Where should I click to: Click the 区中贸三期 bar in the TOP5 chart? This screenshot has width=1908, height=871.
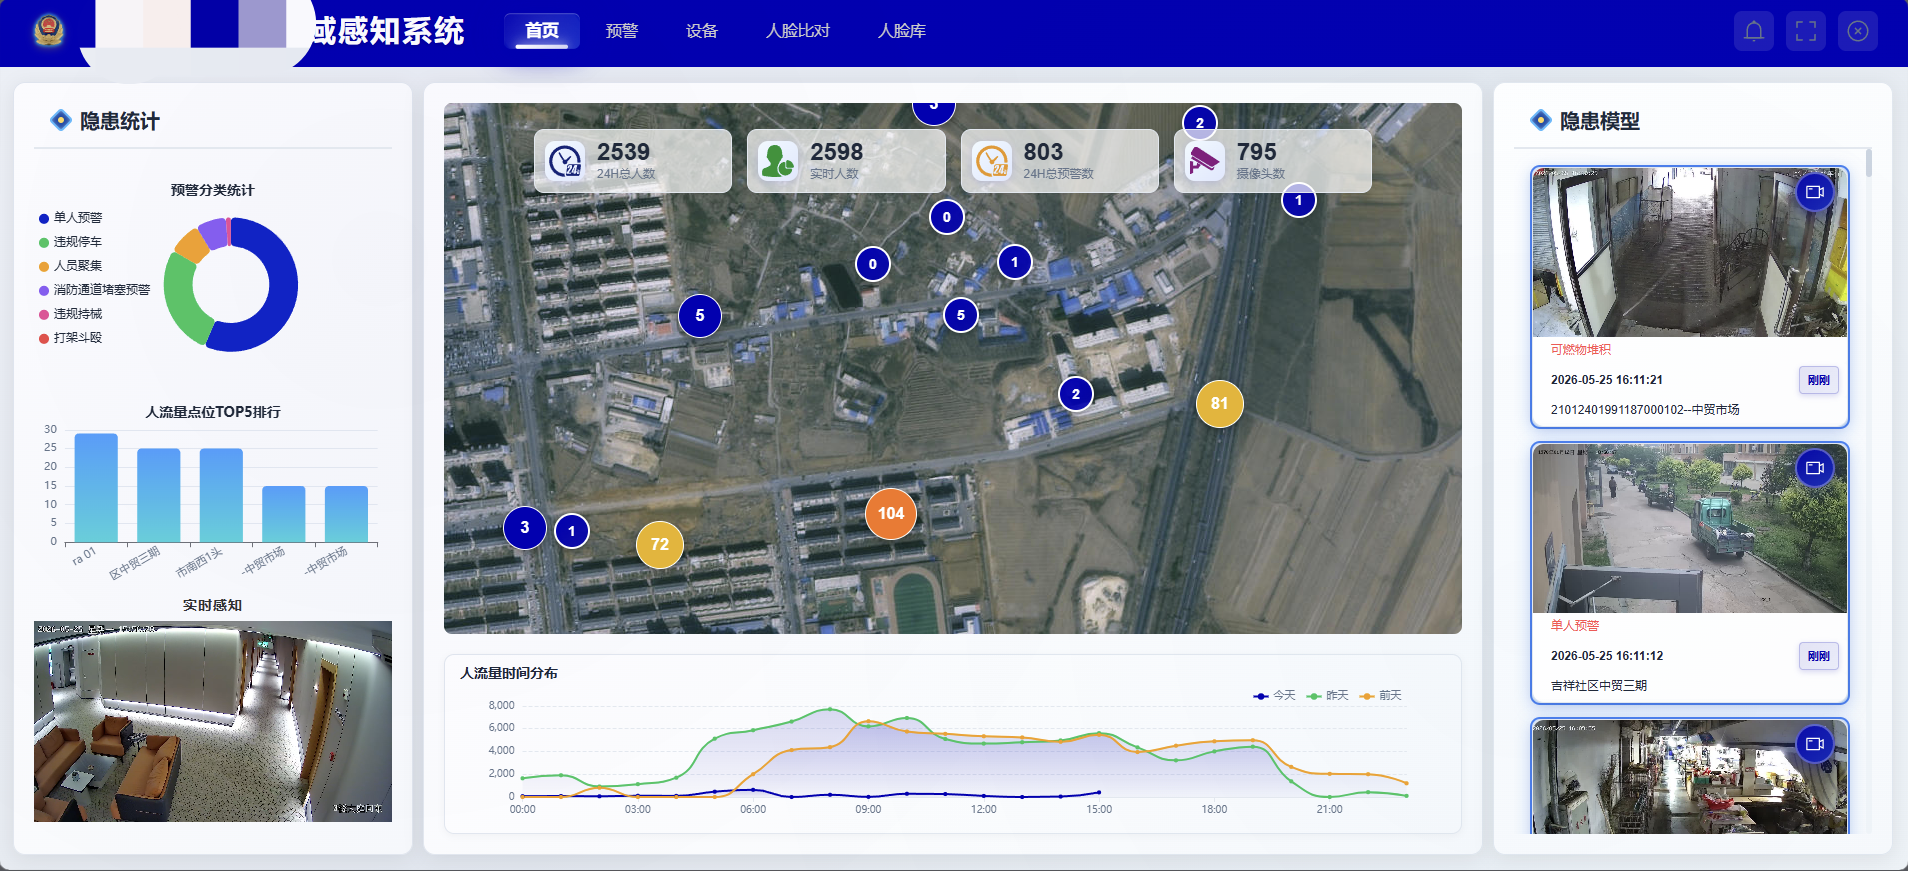pyautogui.click(x=159, y=496)
